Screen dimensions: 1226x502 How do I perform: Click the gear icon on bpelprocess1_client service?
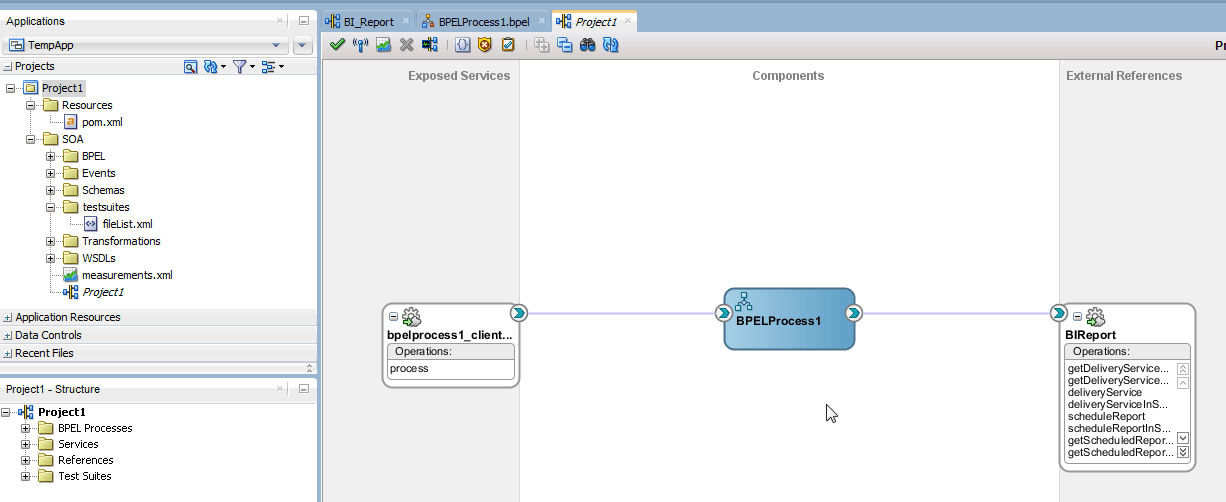point(411,317)
